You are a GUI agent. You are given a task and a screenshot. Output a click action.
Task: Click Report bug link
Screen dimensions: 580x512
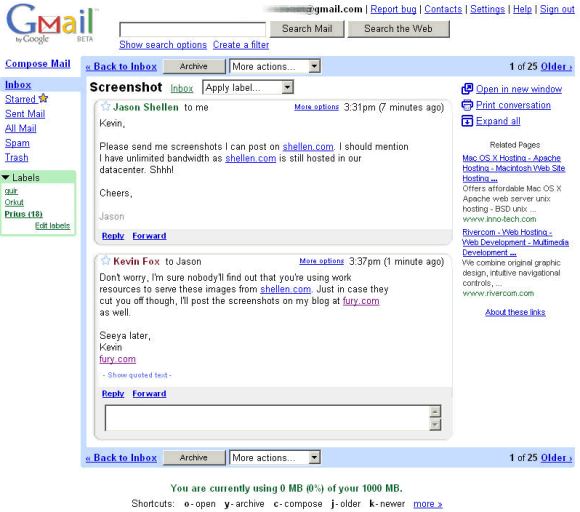[394, 9]
